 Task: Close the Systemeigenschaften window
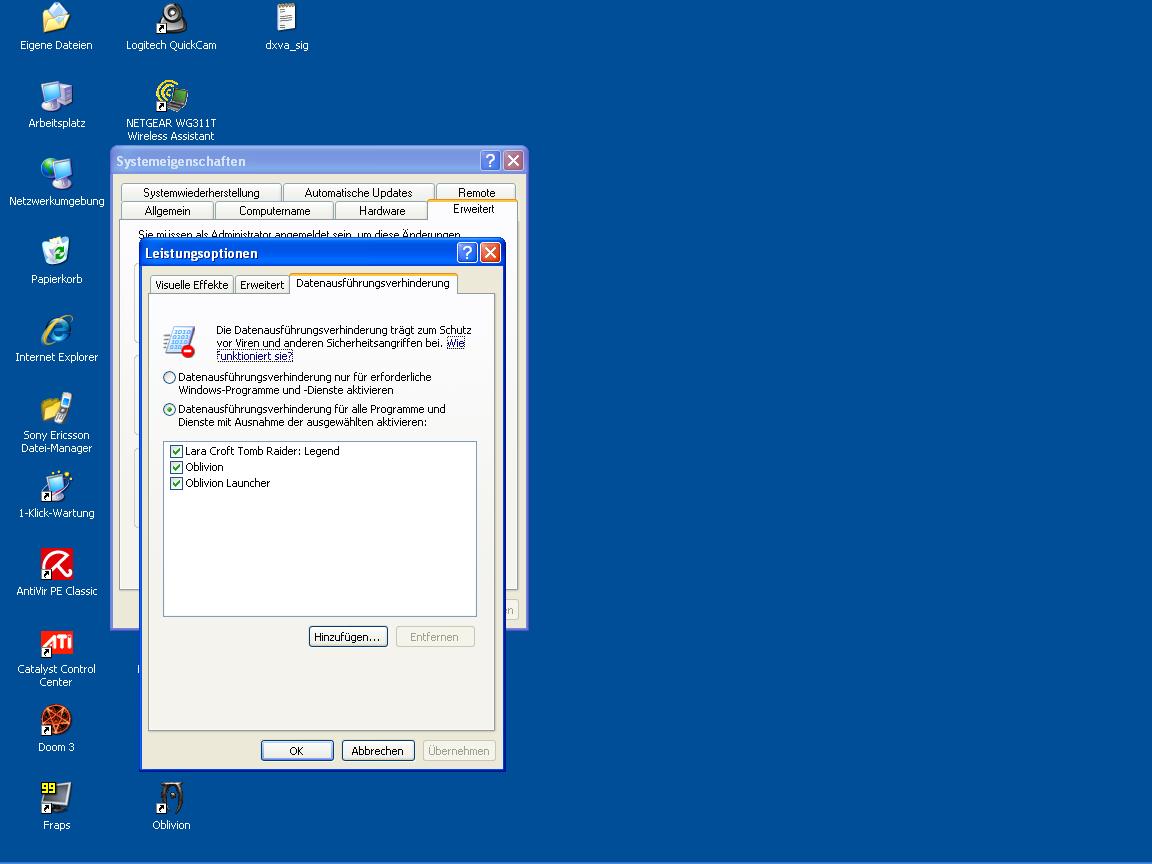(514, 161)
